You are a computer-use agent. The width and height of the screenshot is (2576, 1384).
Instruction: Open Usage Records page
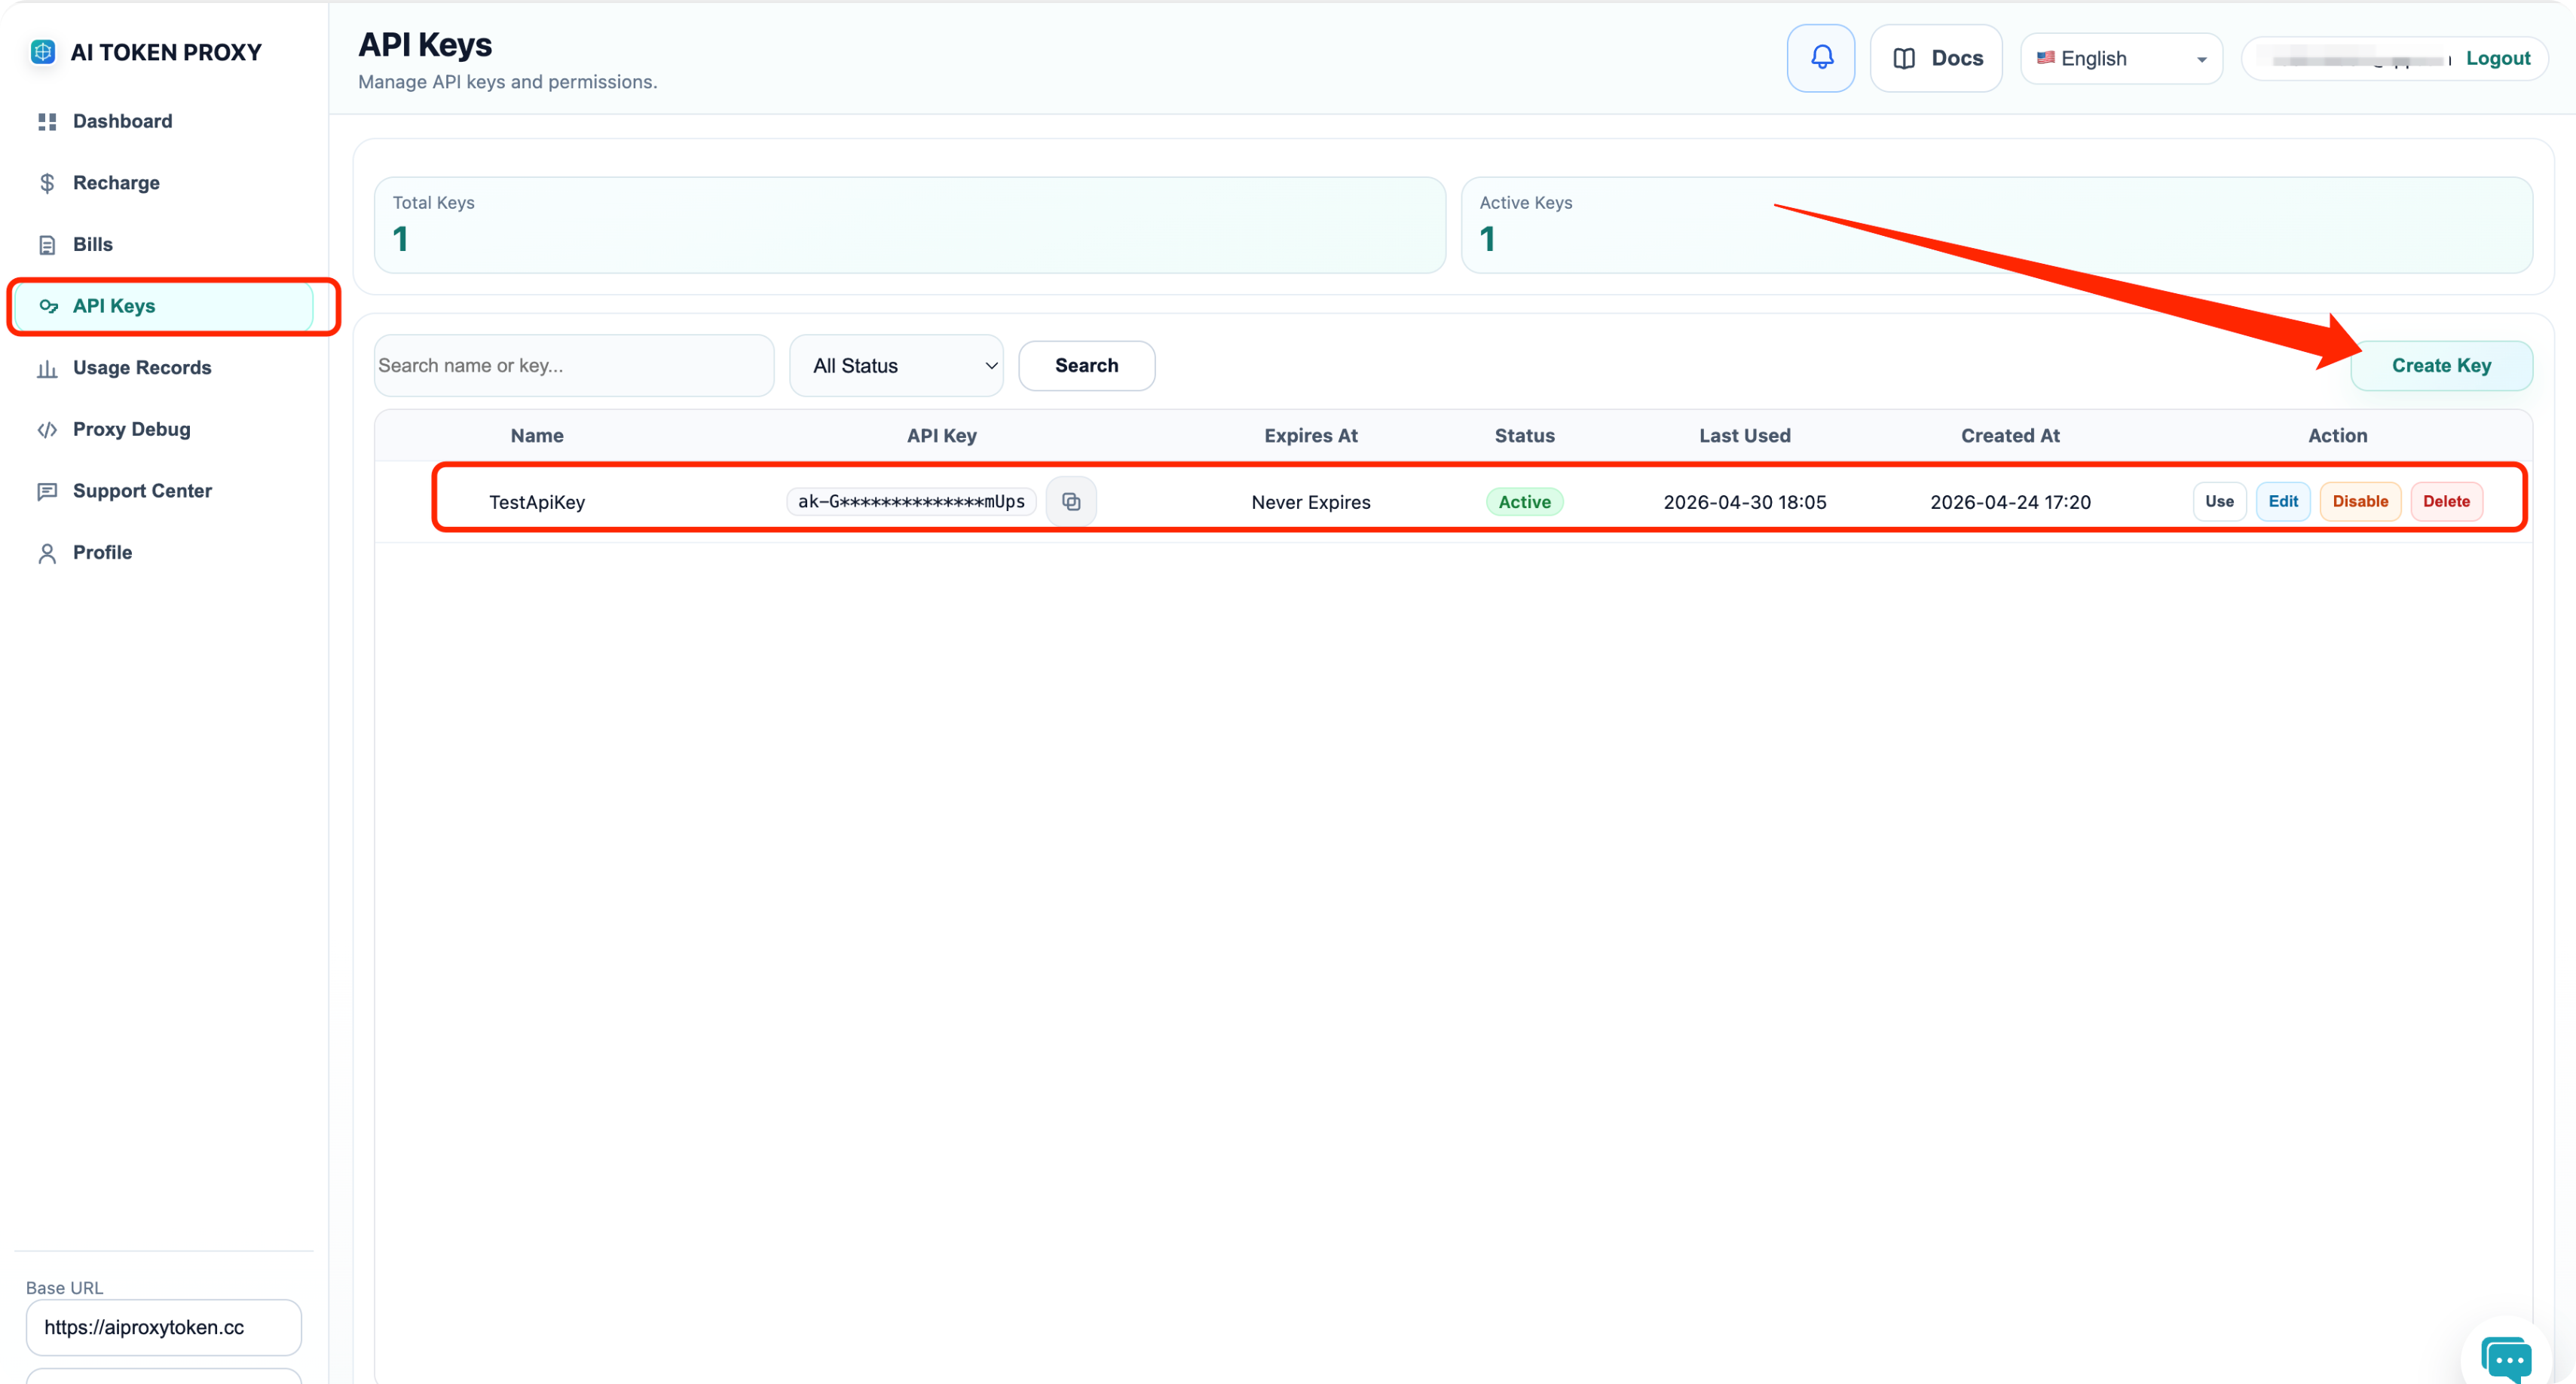pos(164,368)
